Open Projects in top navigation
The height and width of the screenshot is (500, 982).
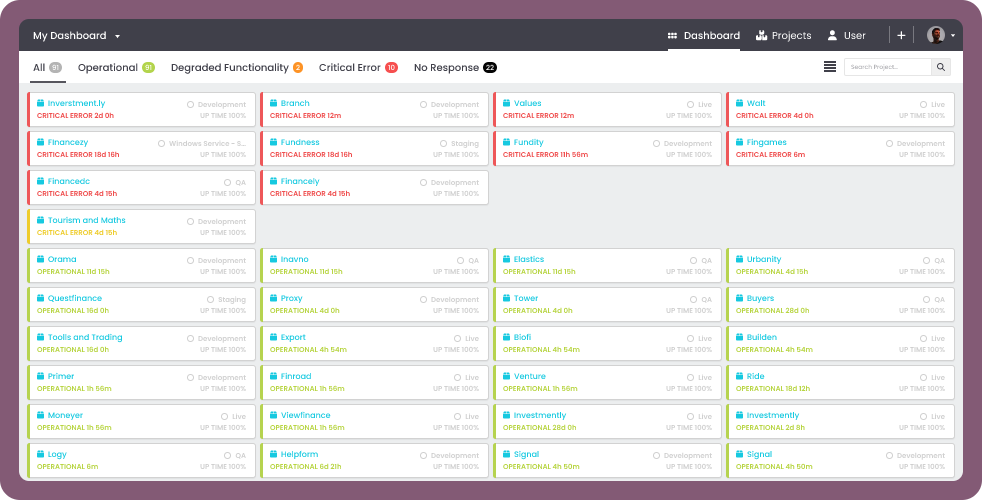pos(783,36)
